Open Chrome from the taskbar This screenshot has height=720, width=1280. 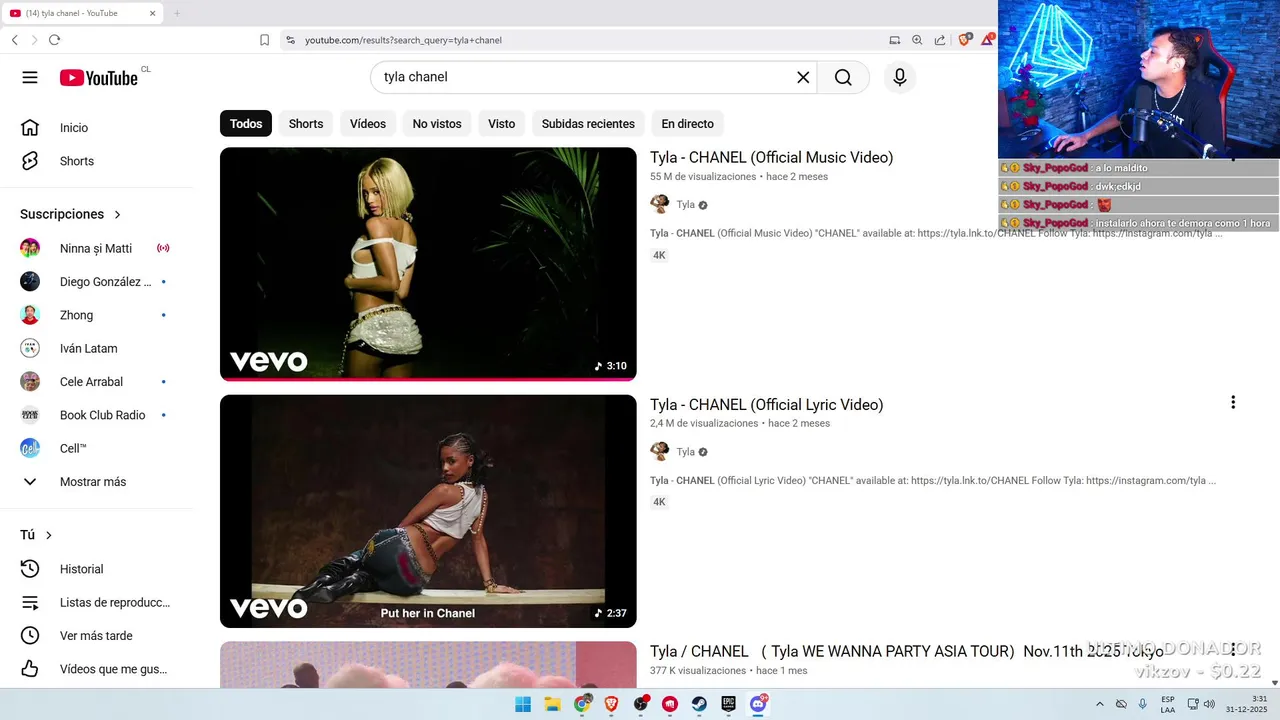click(x=582, y=704)
